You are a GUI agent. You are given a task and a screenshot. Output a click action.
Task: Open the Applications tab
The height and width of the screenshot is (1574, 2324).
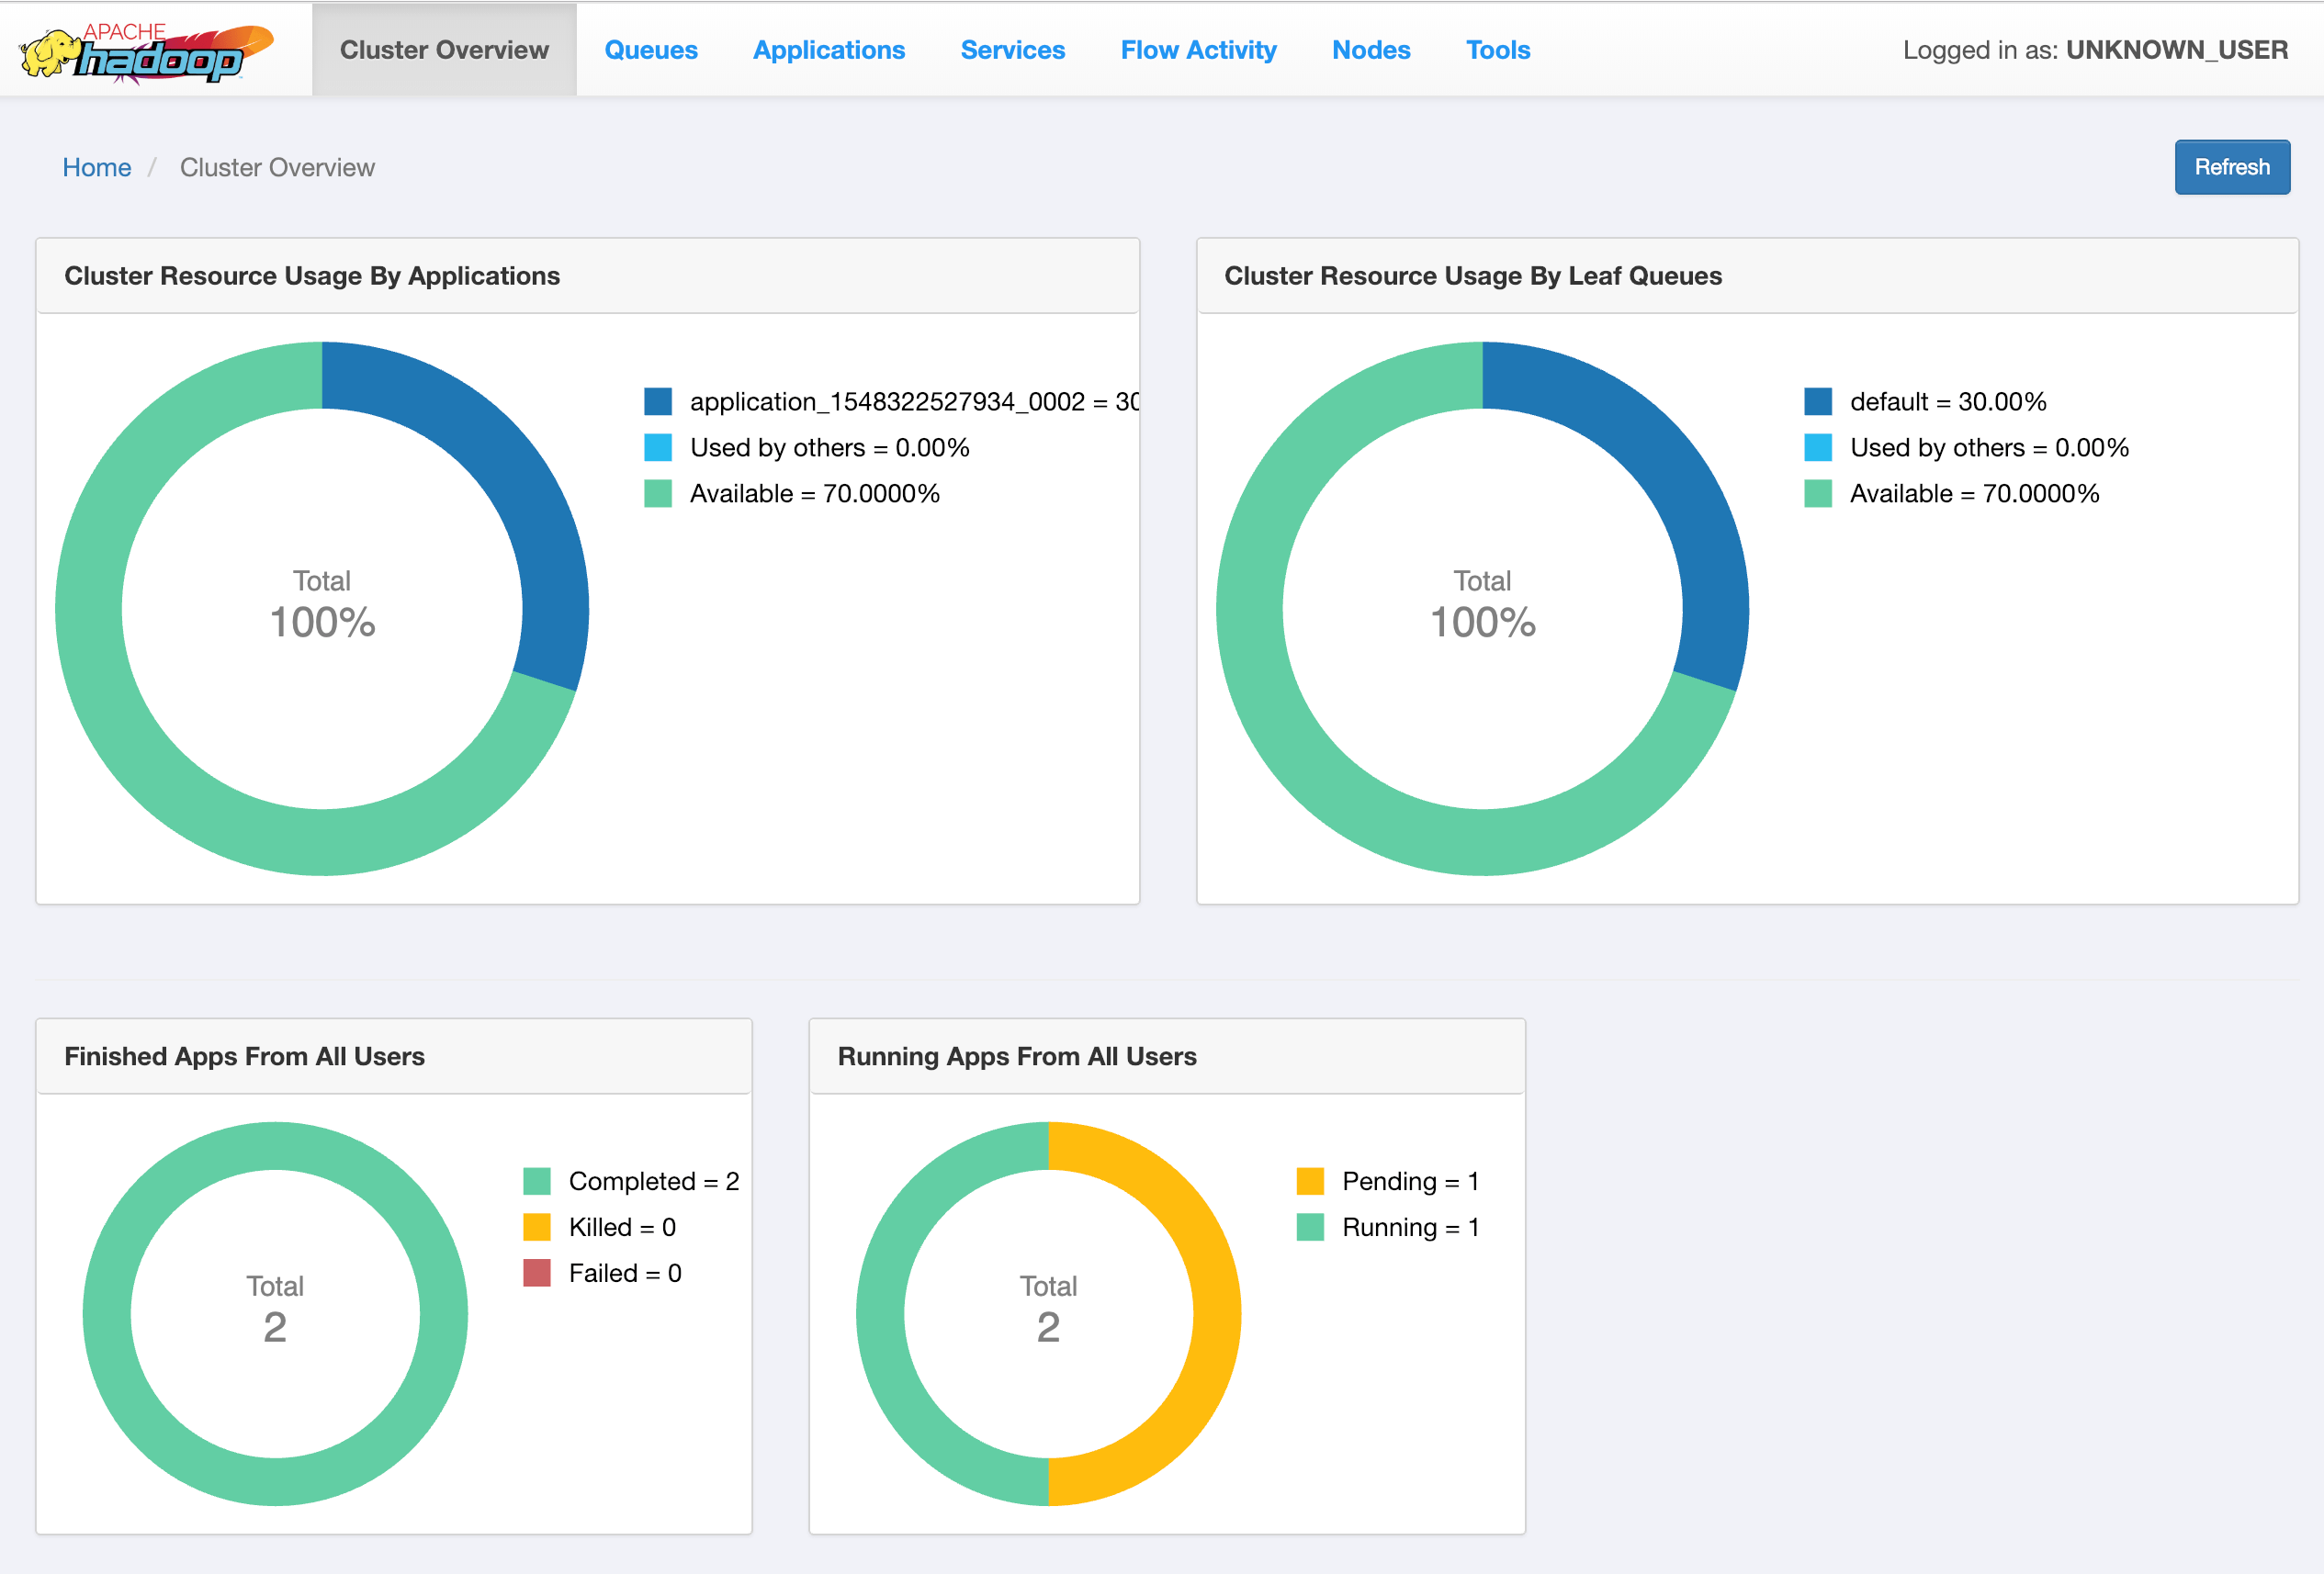point(829,49)
